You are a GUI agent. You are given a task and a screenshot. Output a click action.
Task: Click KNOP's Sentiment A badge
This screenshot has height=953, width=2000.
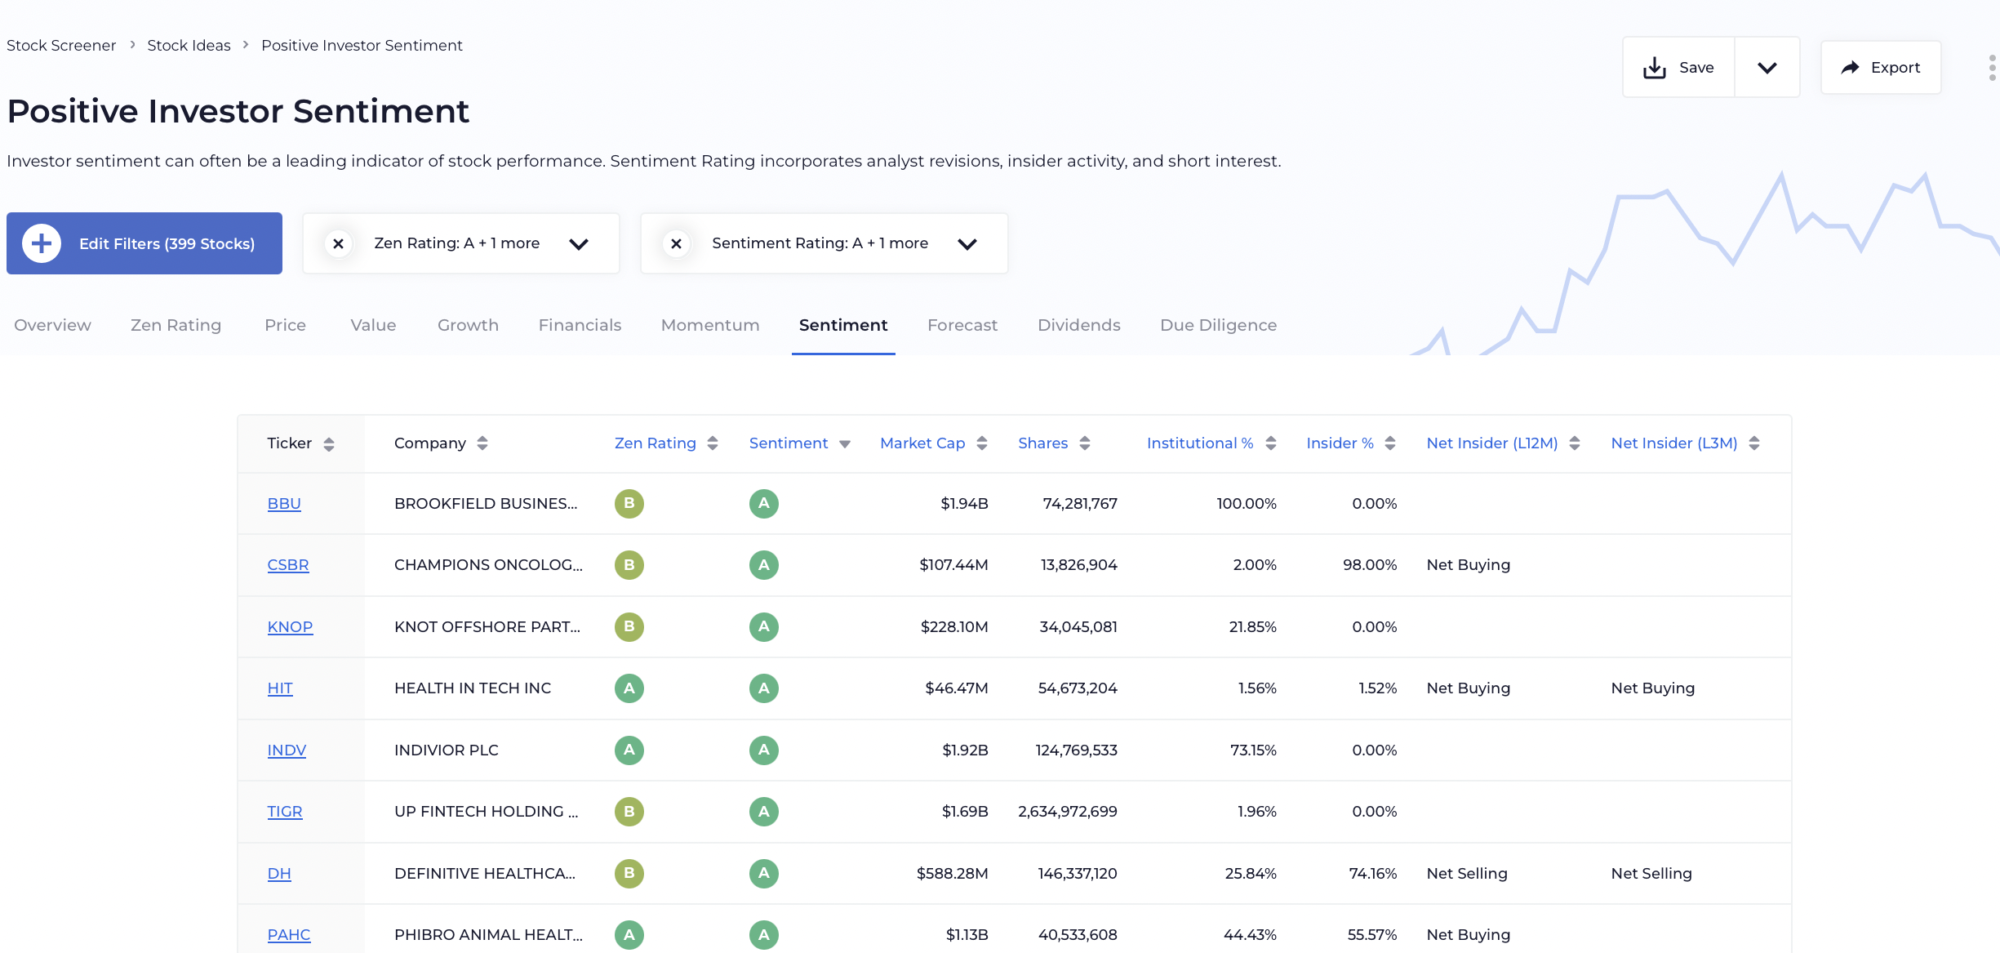[x=764, y=627]
